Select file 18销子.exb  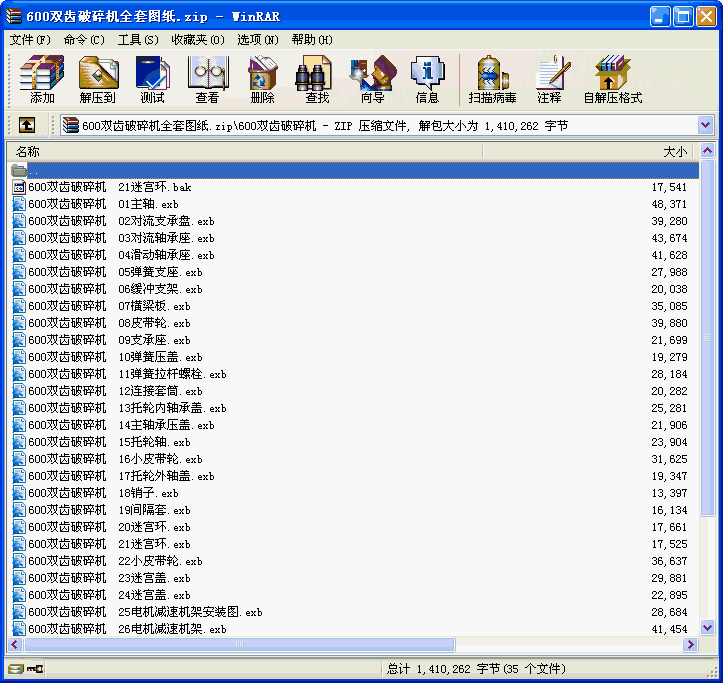pos(103,493)
